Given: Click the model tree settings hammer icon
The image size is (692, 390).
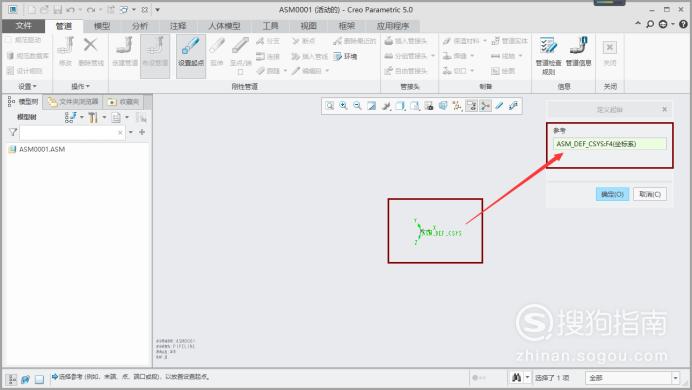Looking at the screenshot, I should (93, 117).
